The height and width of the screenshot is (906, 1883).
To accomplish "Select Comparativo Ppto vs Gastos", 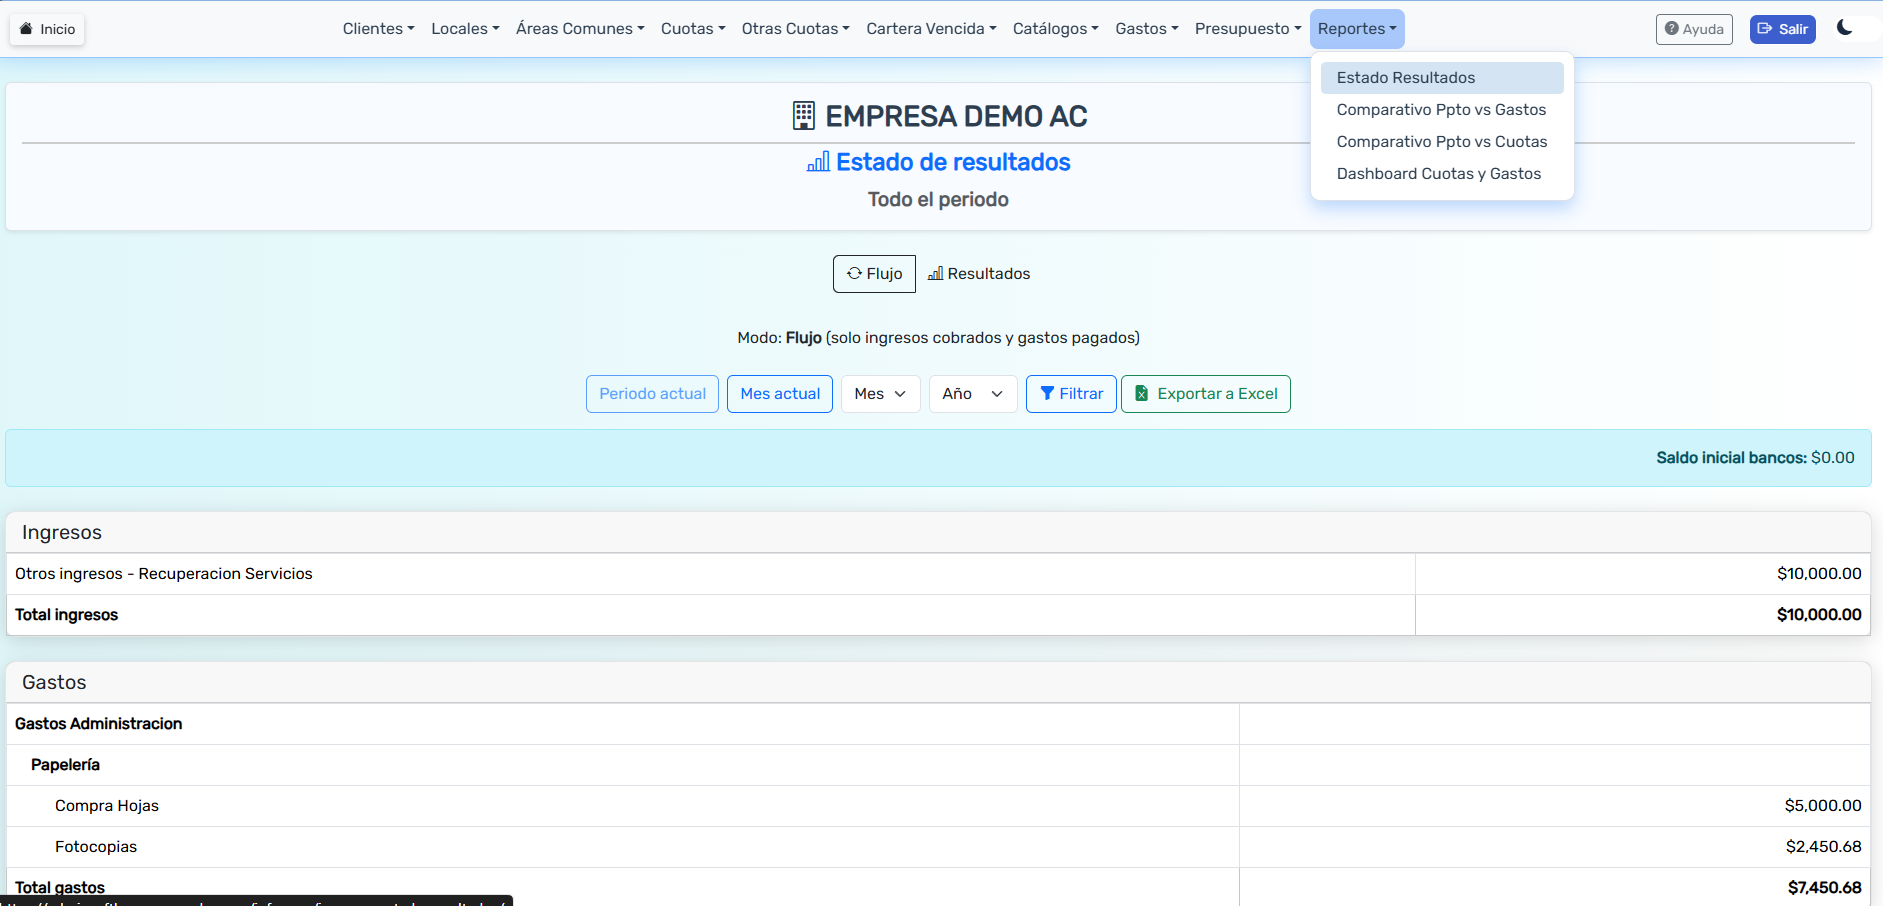I will (x=1441, y=110).
